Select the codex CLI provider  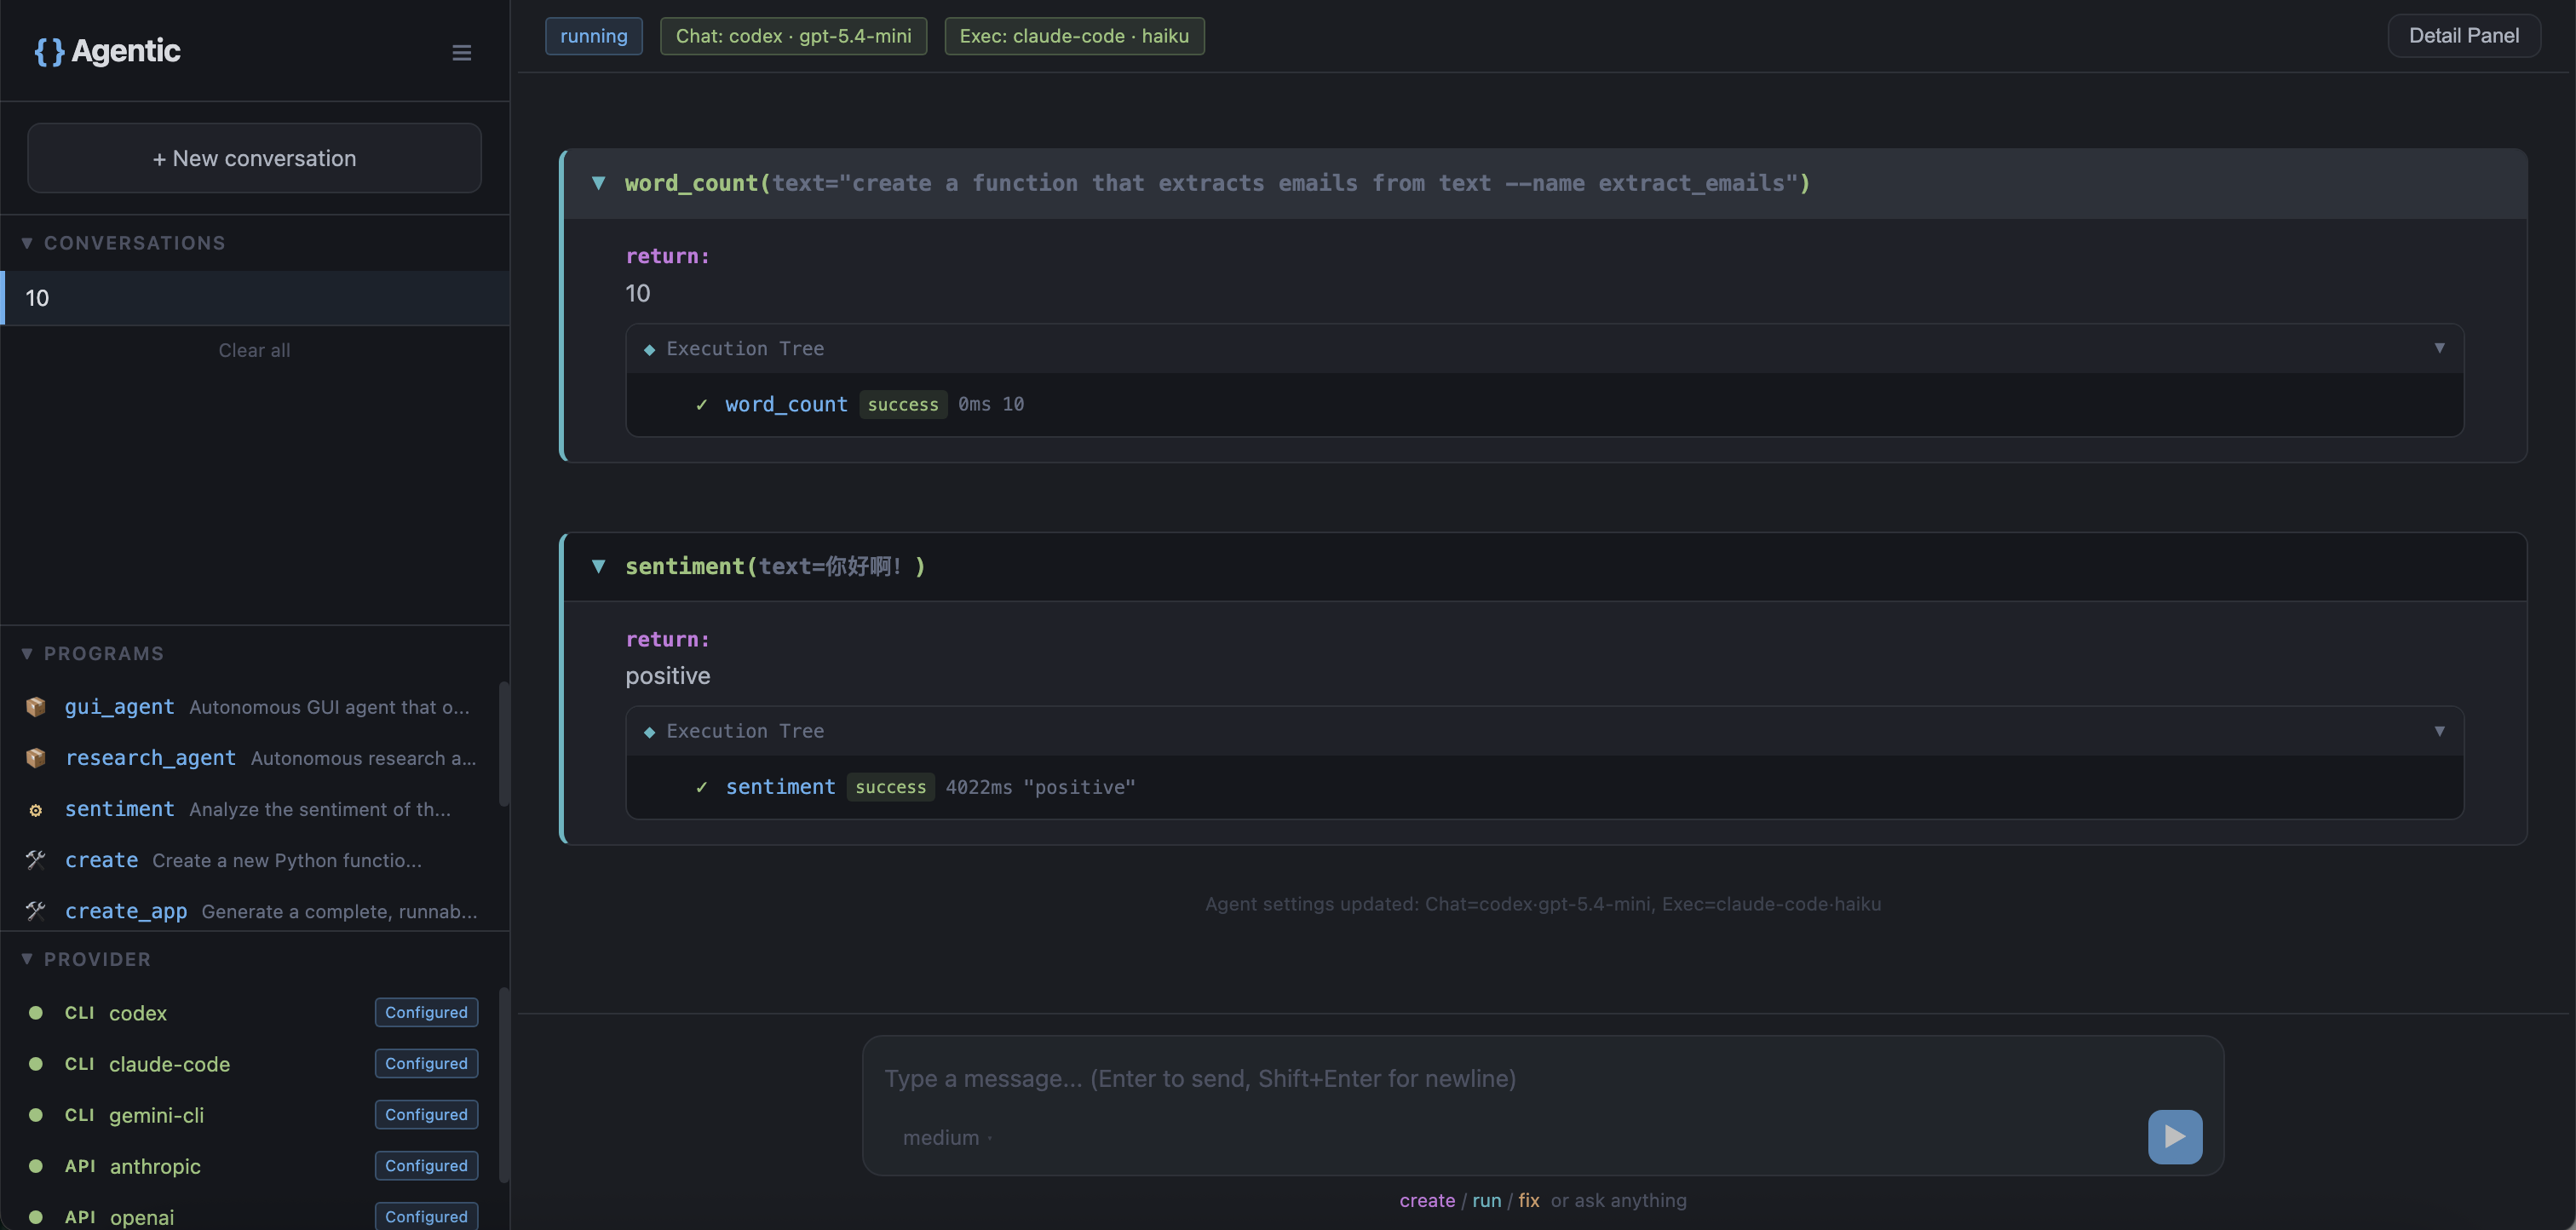138,1013
